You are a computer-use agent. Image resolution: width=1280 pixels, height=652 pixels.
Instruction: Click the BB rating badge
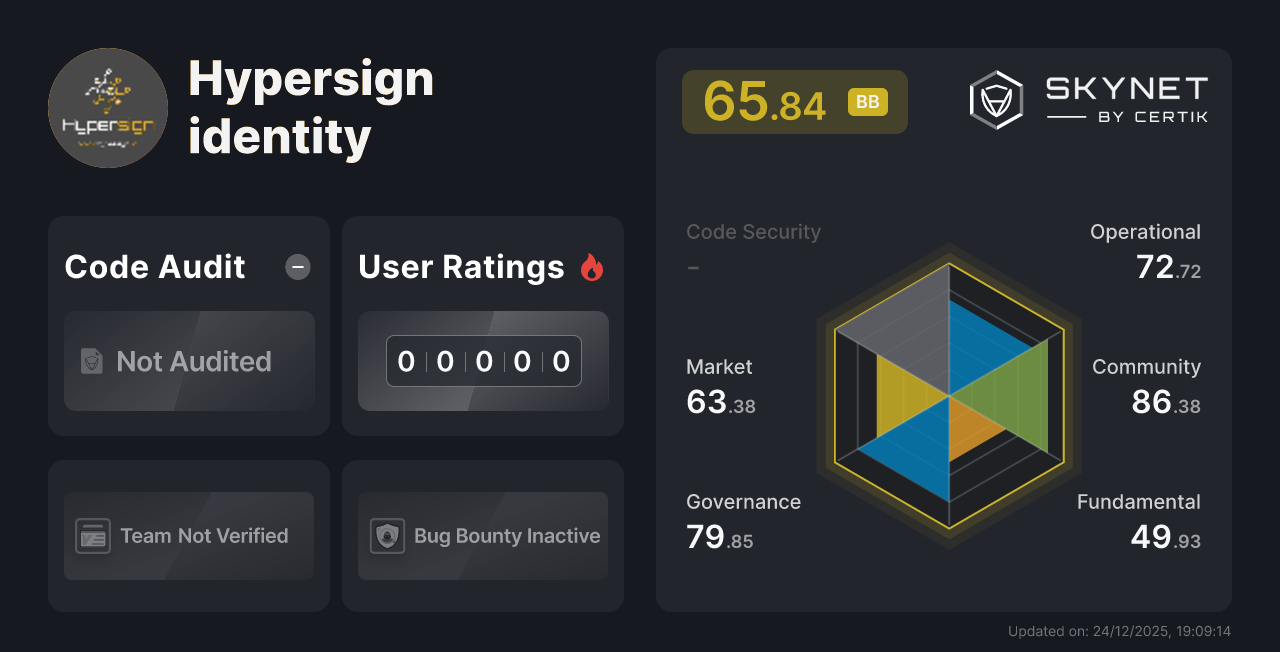867,100
